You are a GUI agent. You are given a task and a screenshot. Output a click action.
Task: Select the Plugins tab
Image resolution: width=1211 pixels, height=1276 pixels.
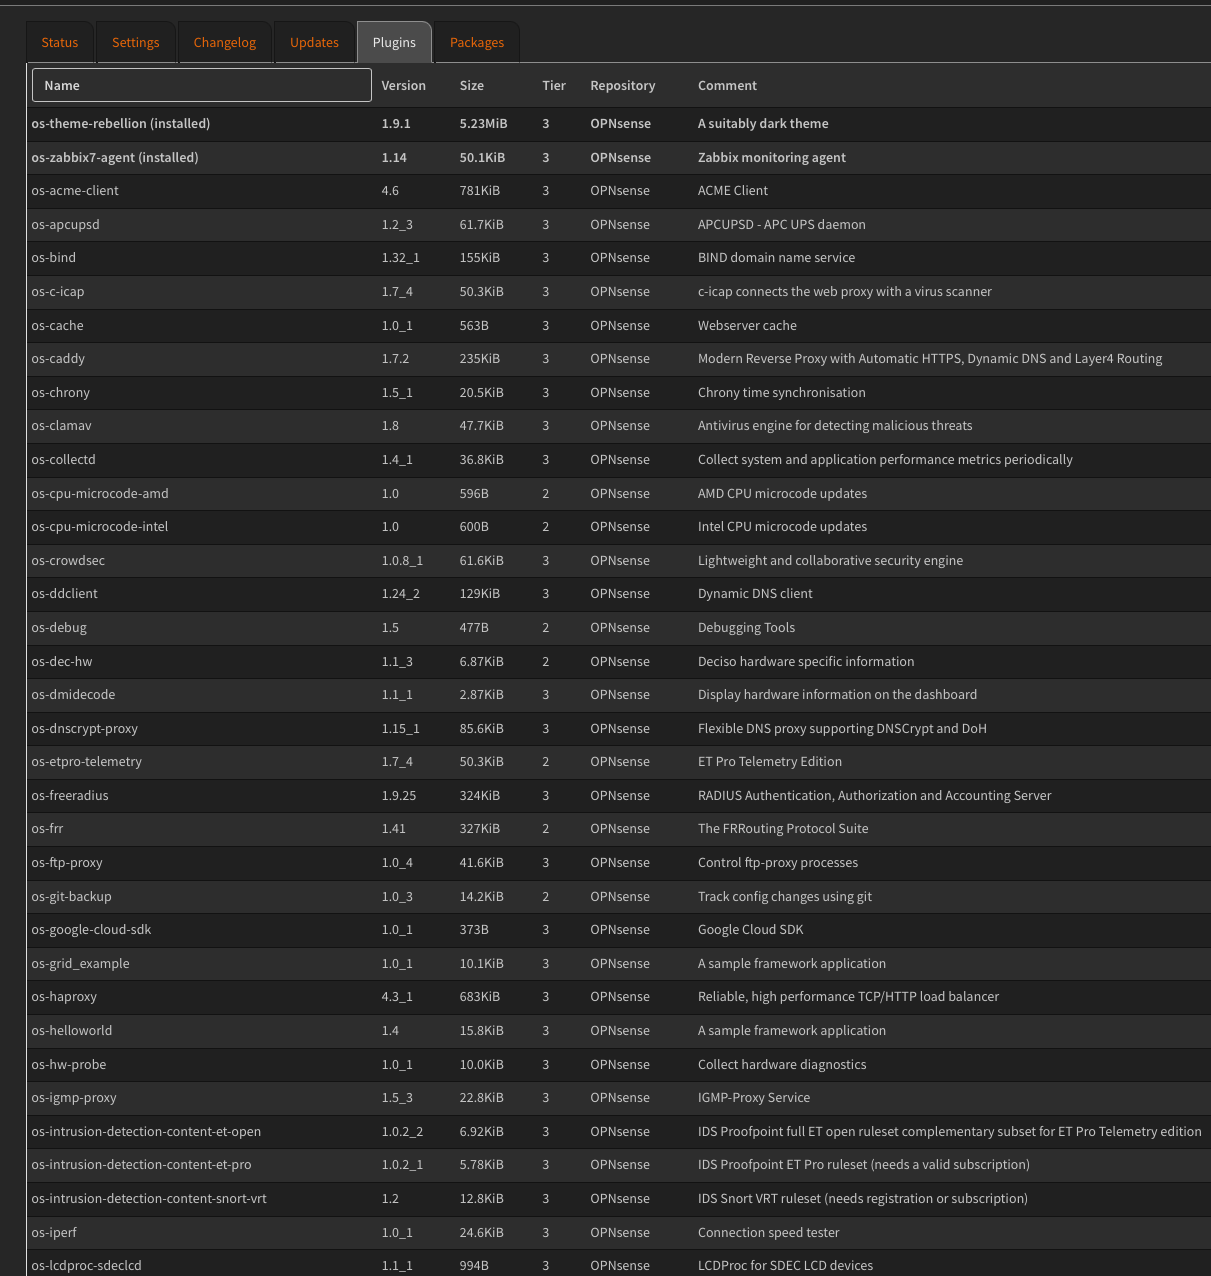[393, 42]
